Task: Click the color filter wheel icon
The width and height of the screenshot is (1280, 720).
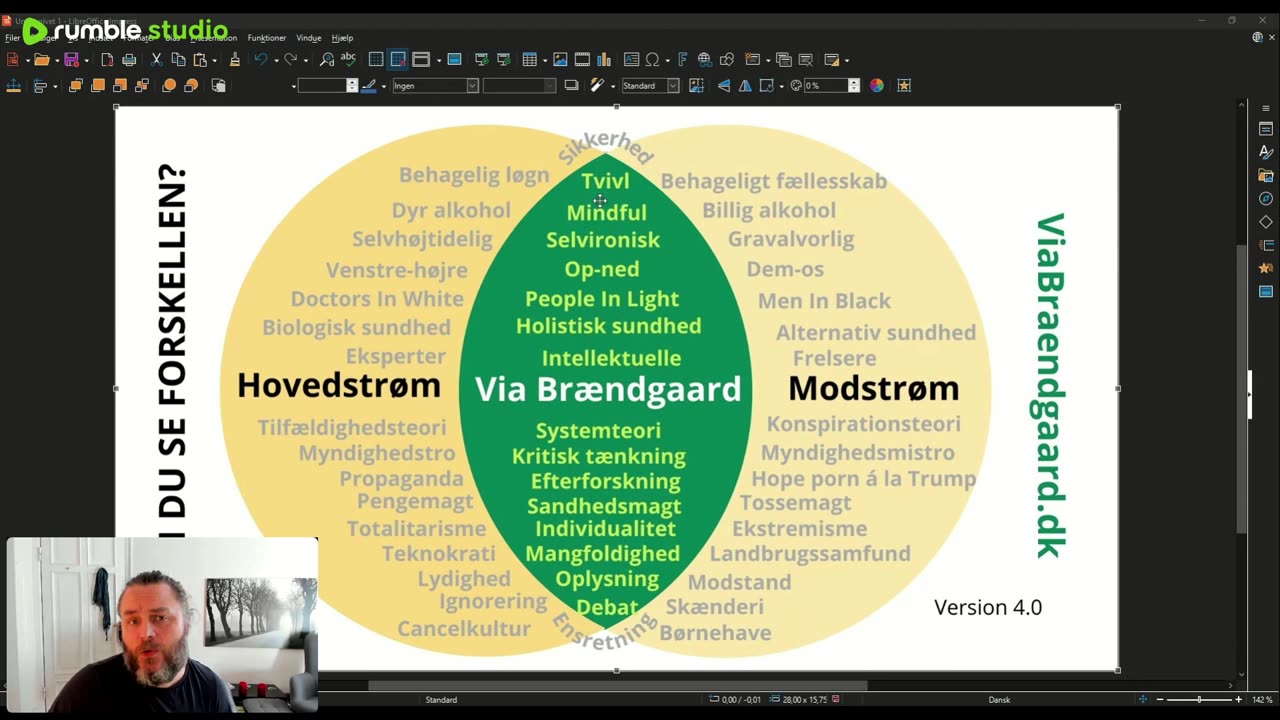Action: coord(876,85)
